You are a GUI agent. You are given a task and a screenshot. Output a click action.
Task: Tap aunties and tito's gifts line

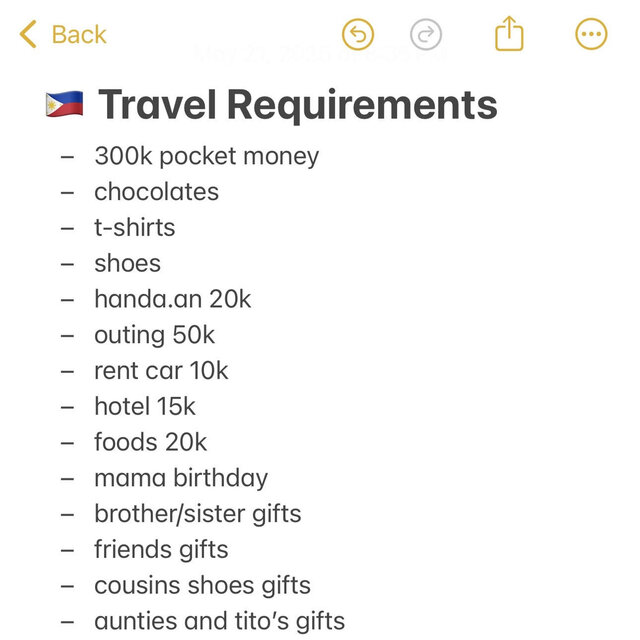(220, 622)
